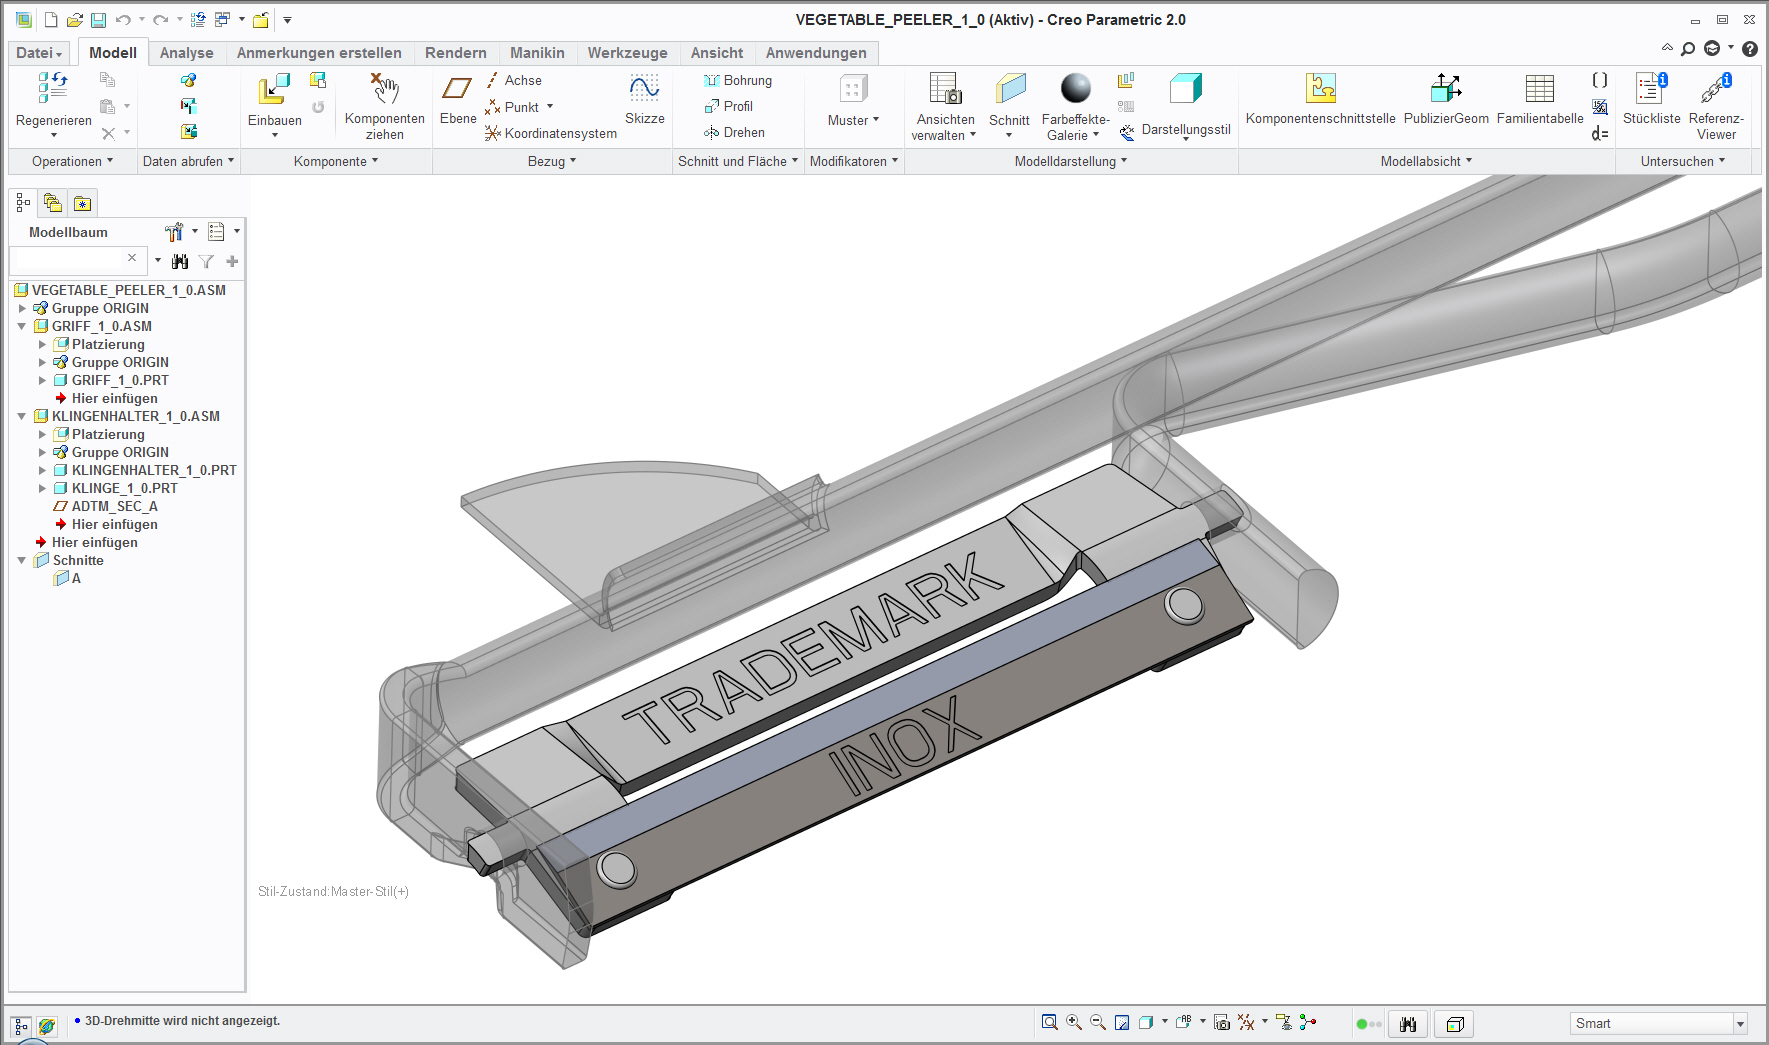This screenshot has width=1769, height=1045.
Task: Click the window switcher icon in the quick-access toolbar
Action: tap(223, 20)
